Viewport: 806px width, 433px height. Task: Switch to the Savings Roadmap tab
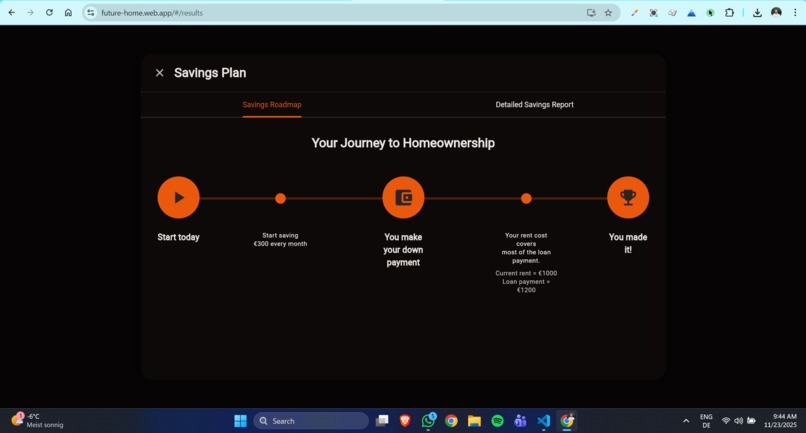click(272, 104)
